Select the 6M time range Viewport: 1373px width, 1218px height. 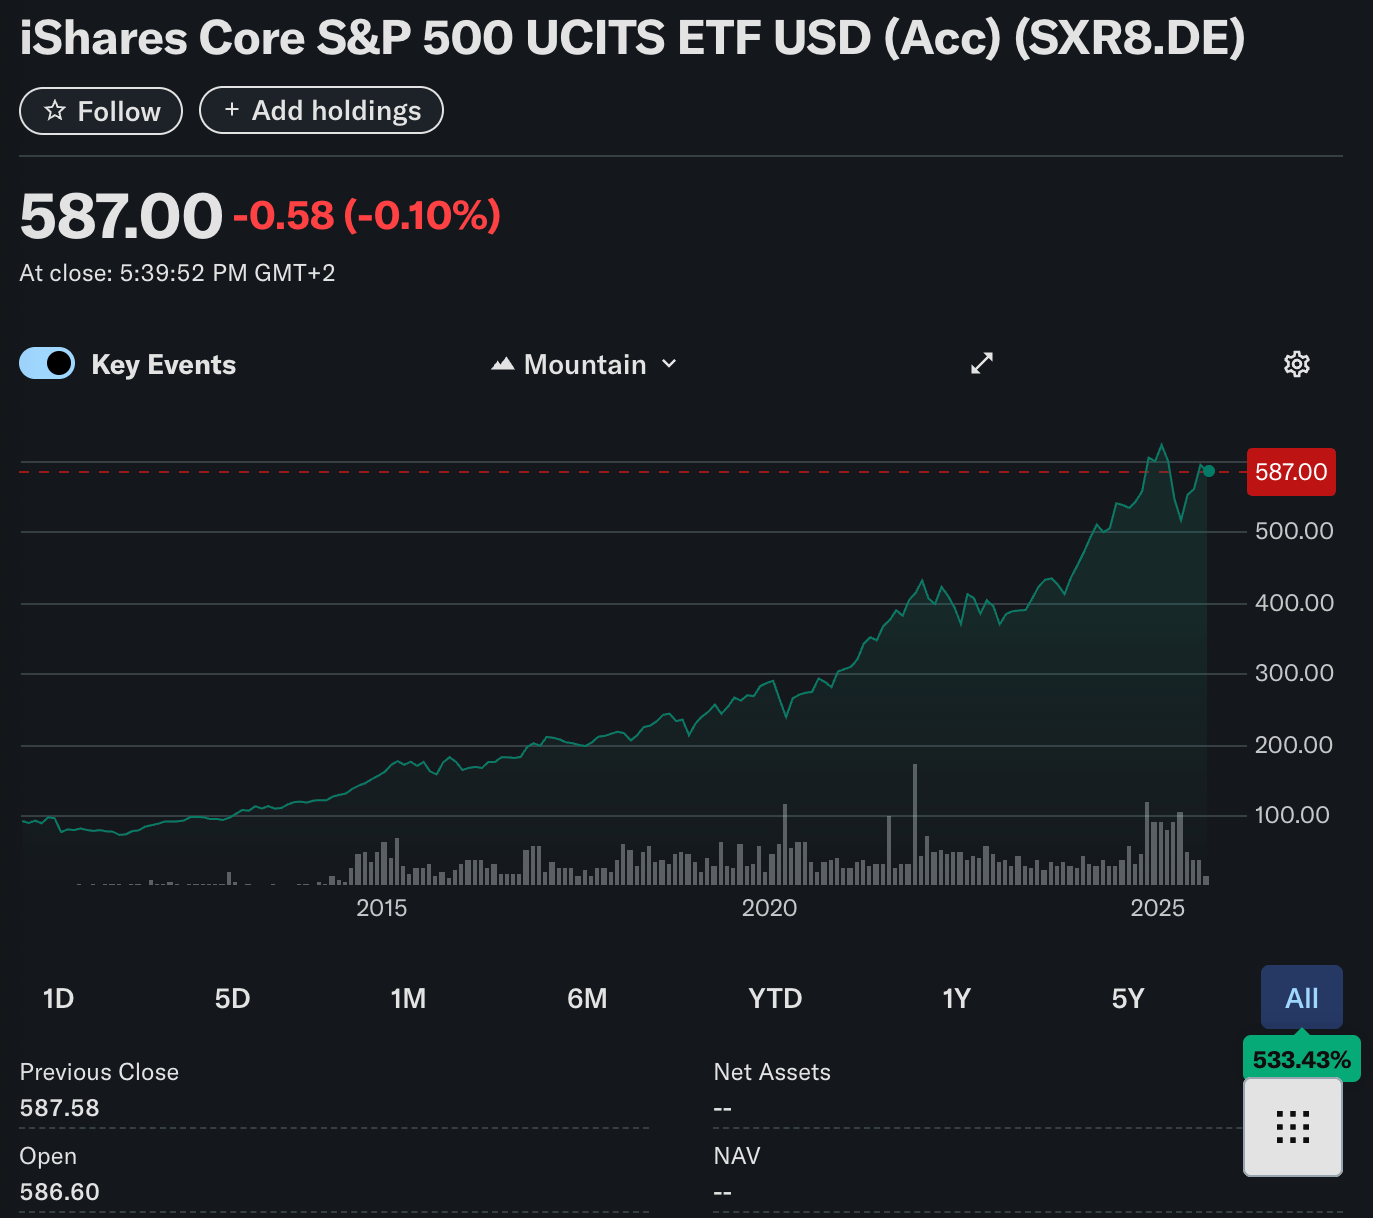click(587, 998)
